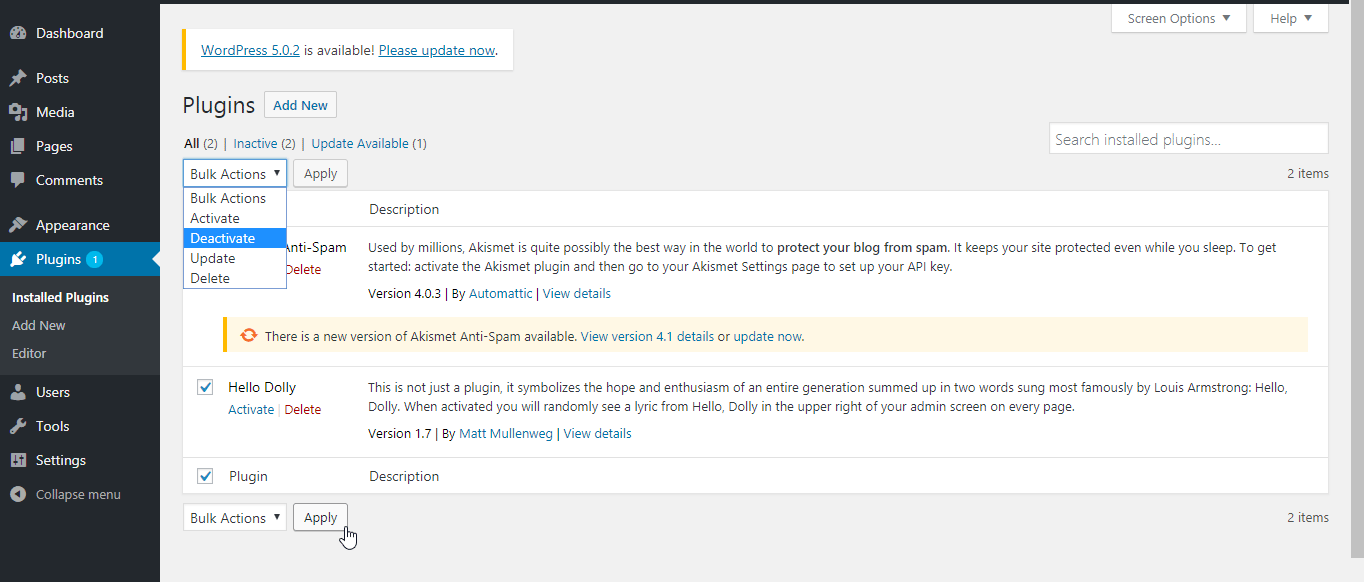Select Update from the bulk actions list

pyautogui.click(x=235, y=258)
